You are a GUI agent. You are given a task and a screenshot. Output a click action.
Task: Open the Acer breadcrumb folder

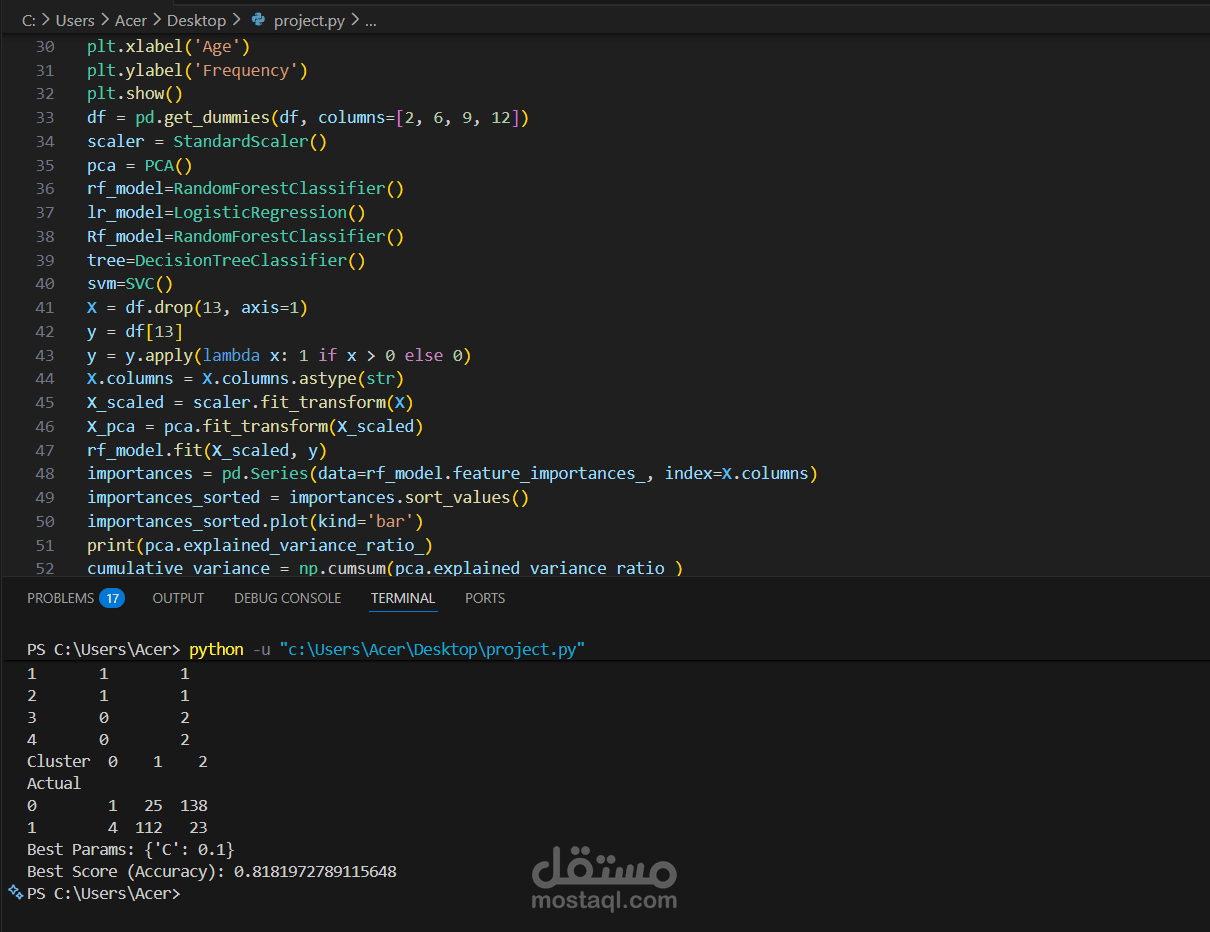tap(130, 20)
